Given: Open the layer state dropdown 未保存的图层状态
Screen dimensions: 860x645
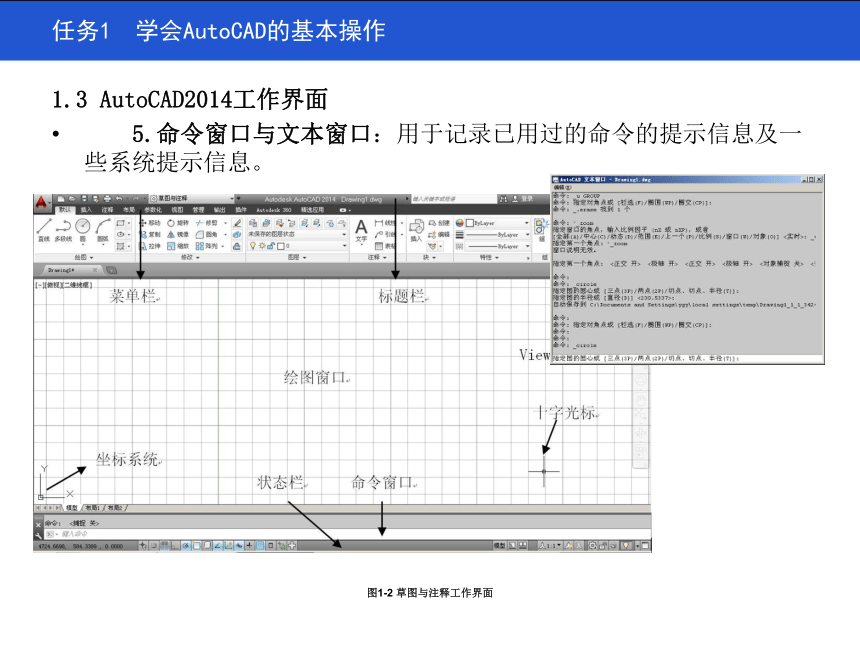Looking at the screenshot, I should click(x=297, y=234).
